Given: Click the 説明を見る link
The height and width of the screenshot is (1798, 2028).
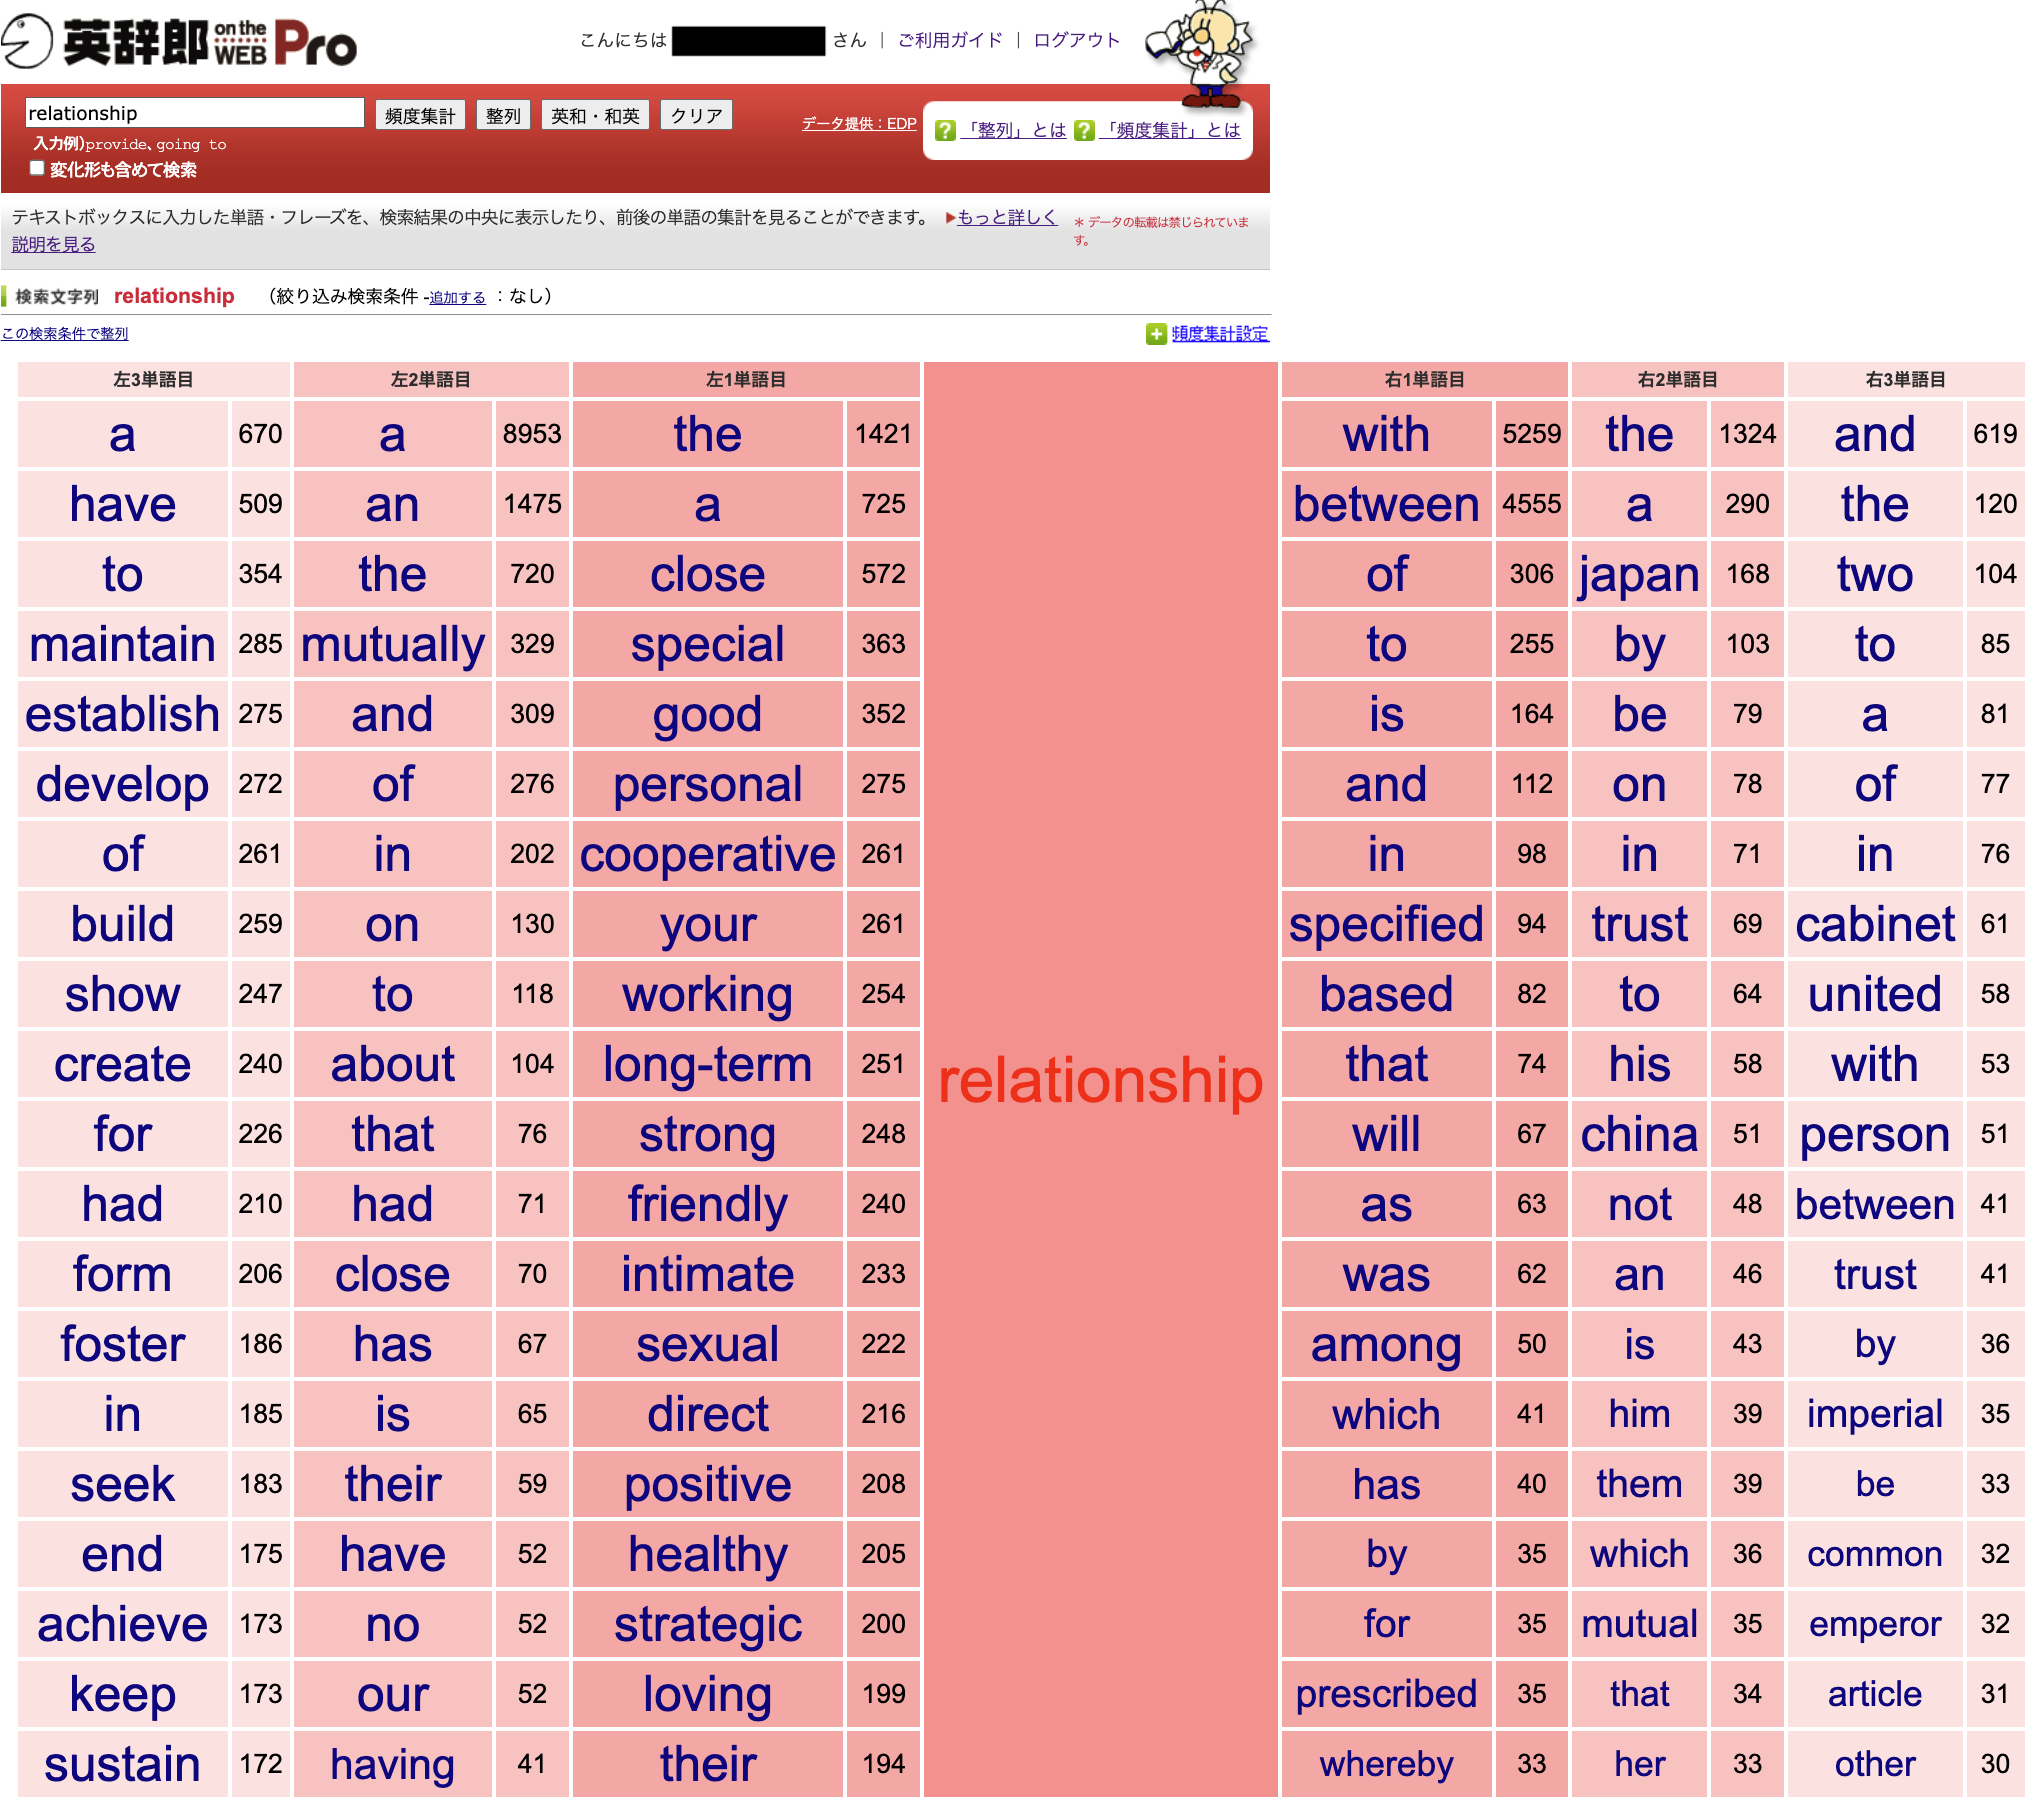Looking at the screenshot, I should tap(54, 244).
